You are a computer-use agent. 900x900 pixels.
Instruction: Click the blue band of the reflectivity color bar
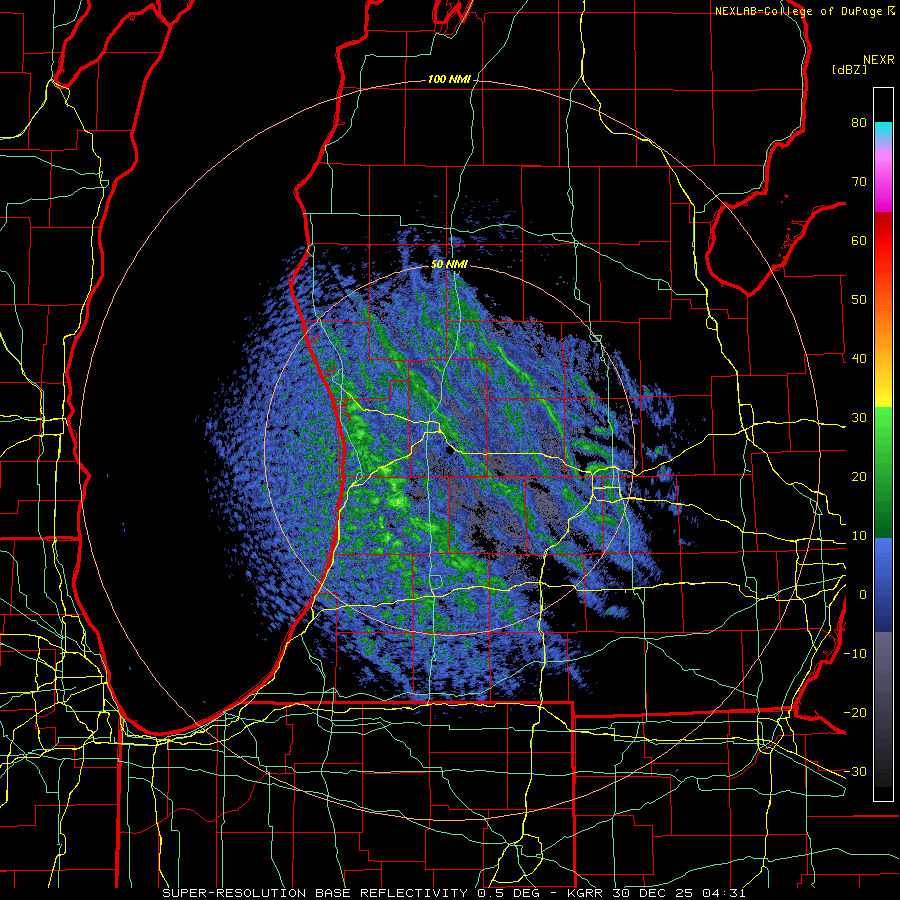883,585
